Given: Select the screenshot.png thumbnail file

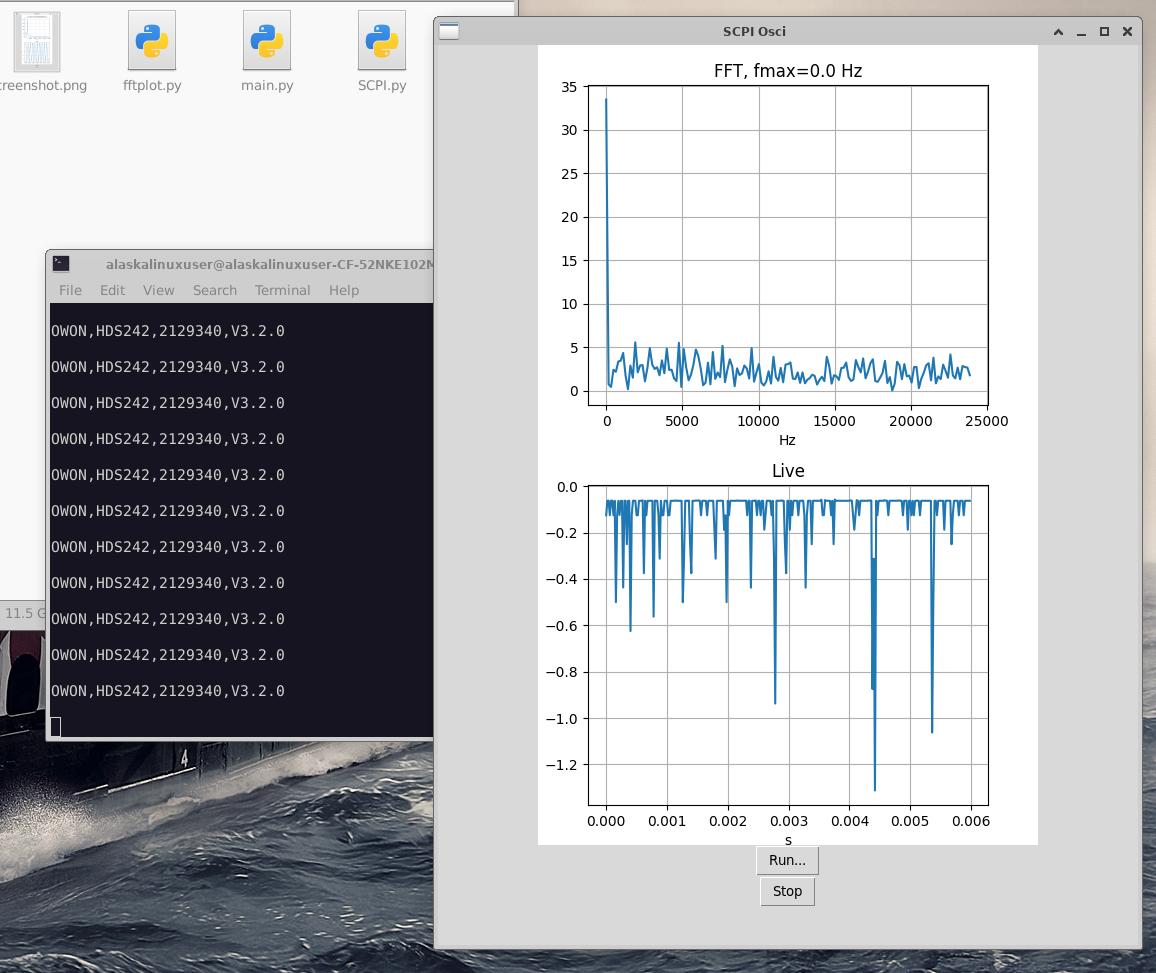Looking at the screenshot, I should click(x=38, y=42).
